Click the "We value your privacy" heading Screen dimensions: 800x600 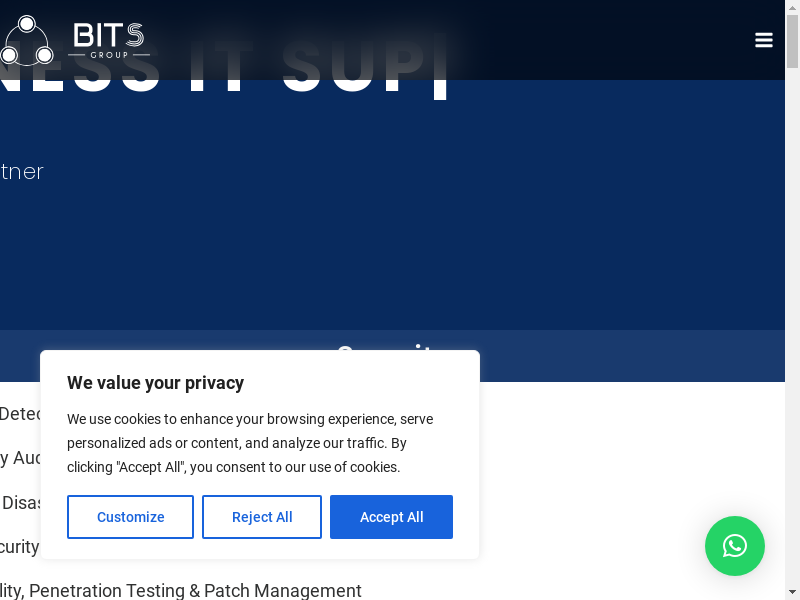[155, 383]
